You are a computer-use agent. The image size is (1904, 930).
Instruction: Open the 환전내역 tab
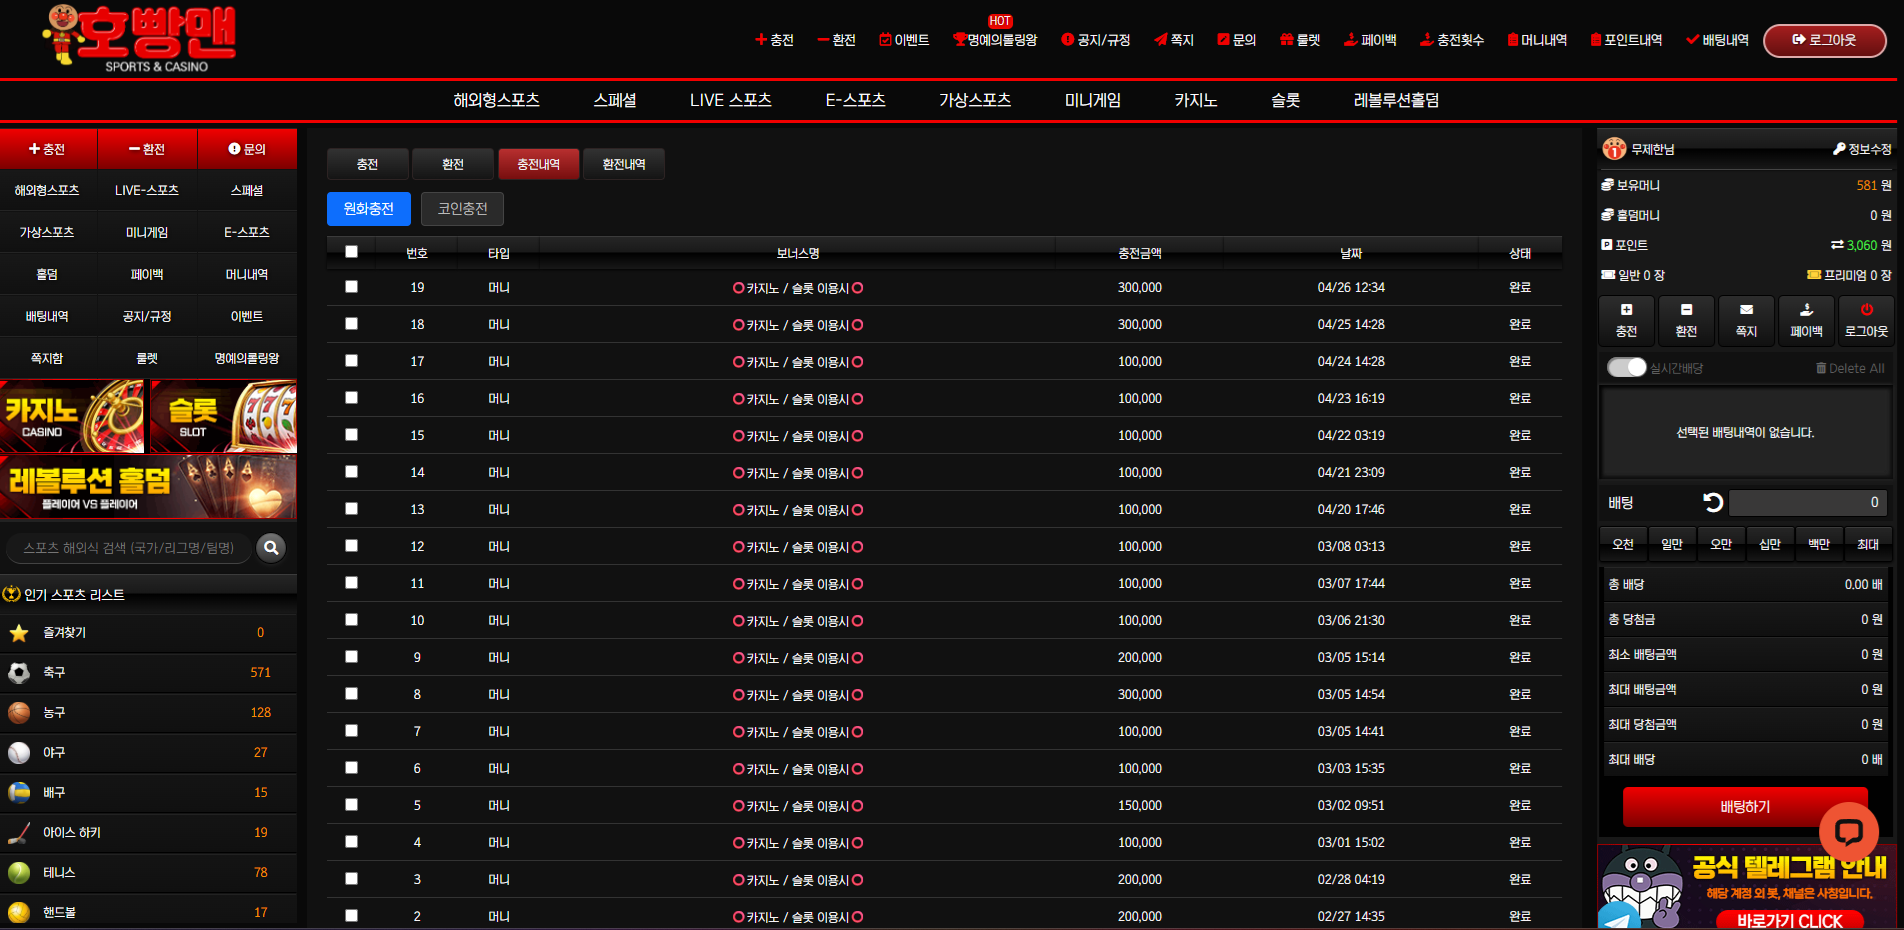click(624, 164)
